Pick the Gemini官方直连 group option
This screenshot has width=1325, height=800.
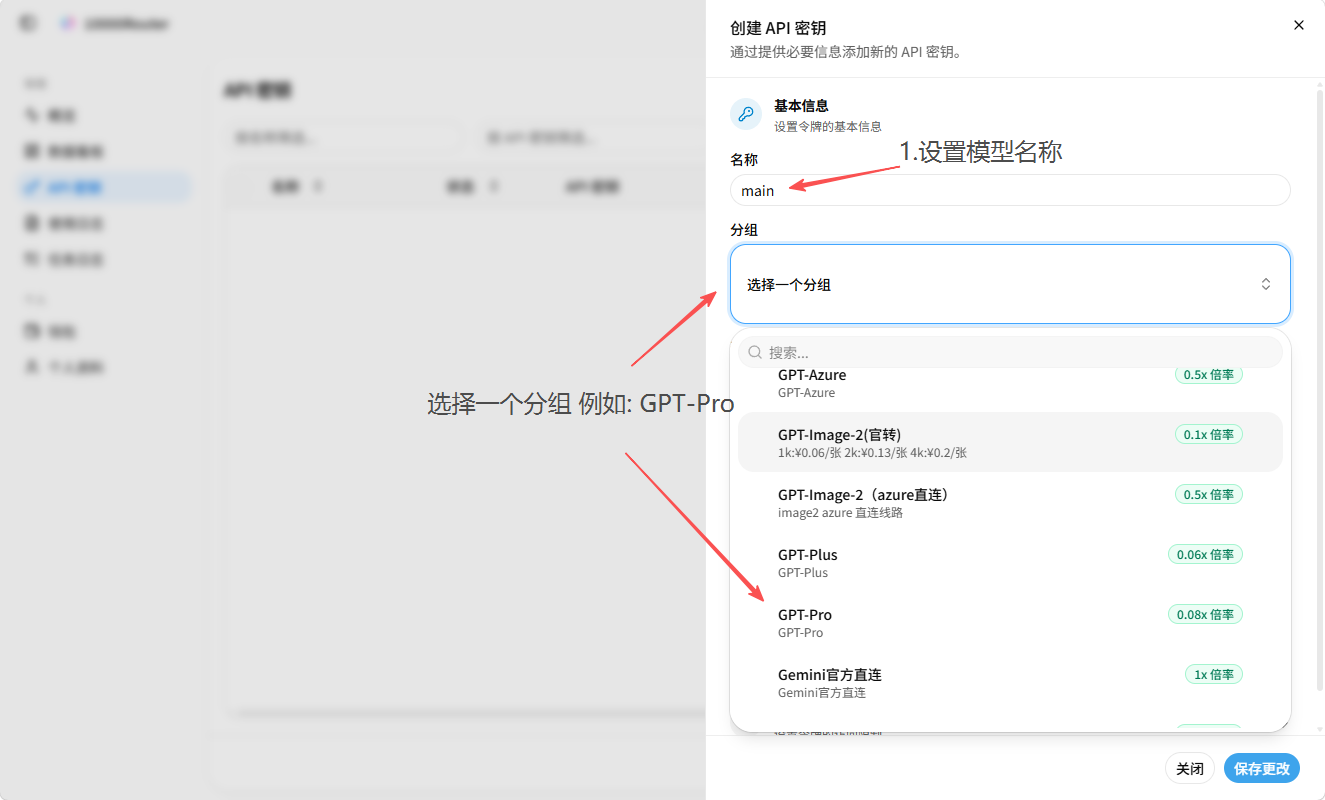[x=1010, y=682]
